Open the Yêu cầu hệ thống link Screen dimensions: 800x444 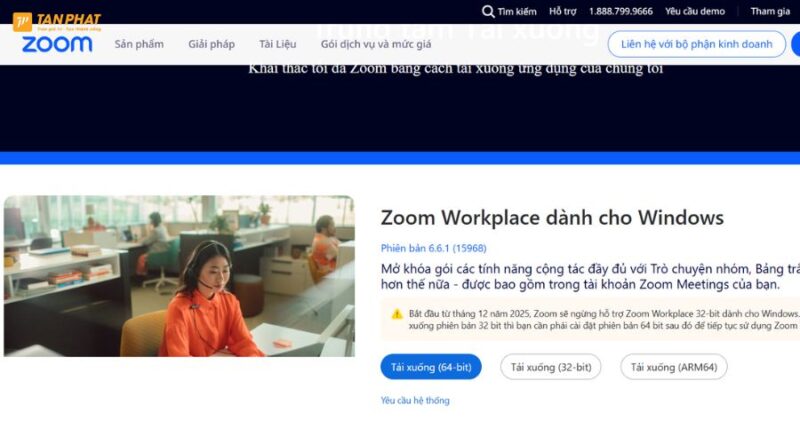(x=415, y=401)
